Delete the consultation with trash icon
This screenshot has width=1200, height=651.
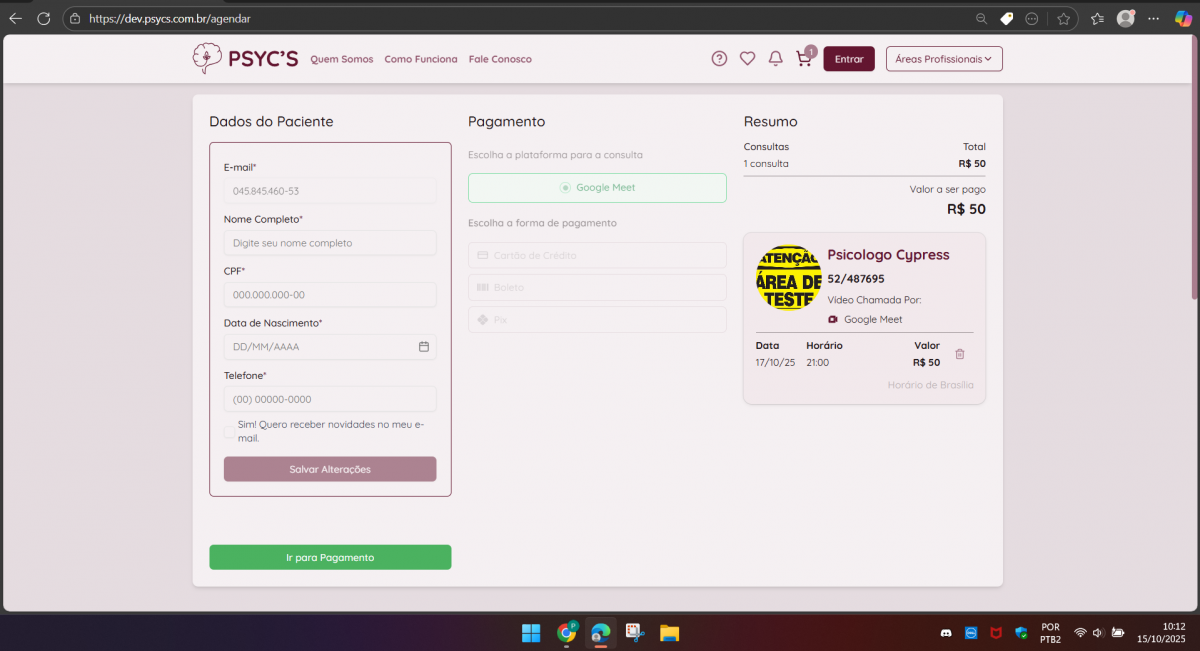tap(960, 354)
